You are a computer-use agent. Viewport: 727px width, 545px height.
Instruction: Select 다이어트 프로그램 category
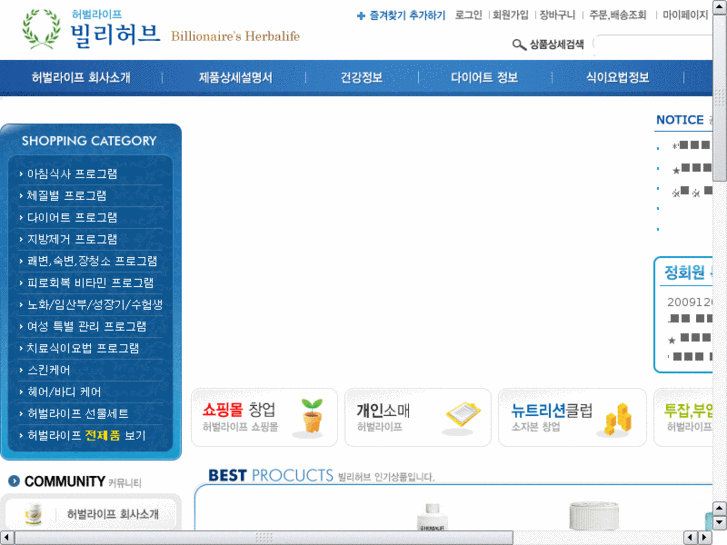coord(72,218)
